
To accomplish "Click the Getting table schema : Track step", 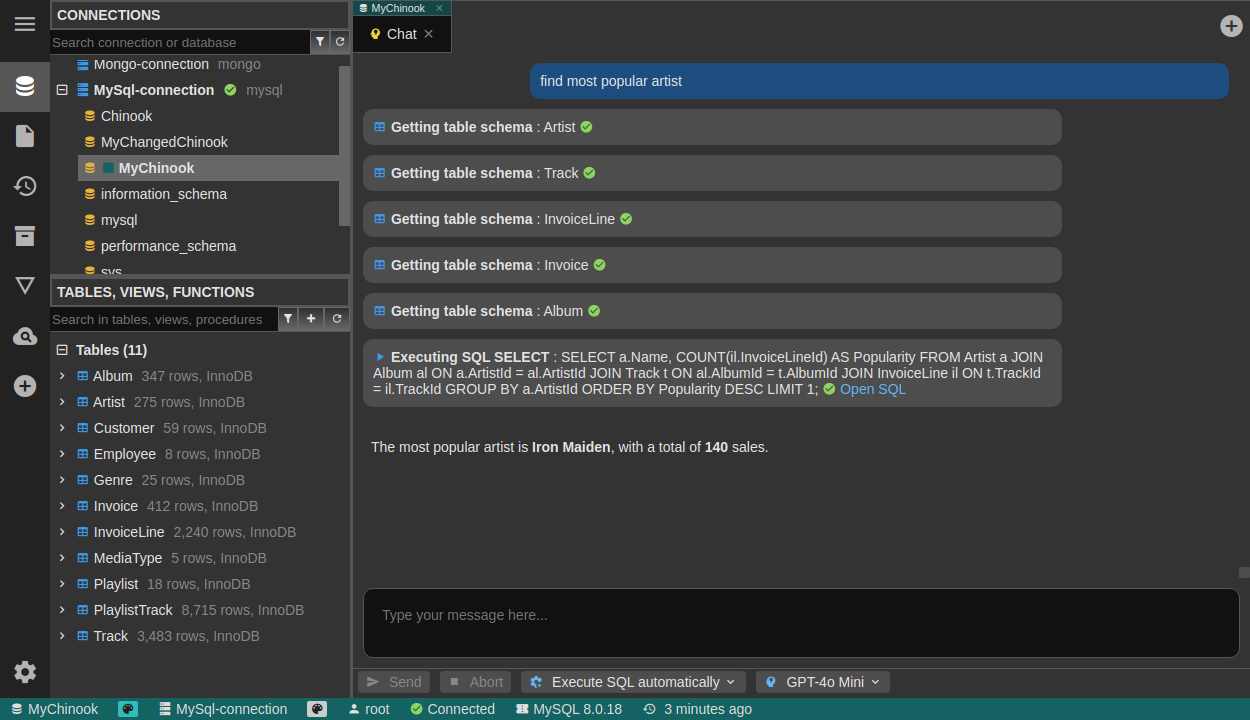I will click(712, 173).
